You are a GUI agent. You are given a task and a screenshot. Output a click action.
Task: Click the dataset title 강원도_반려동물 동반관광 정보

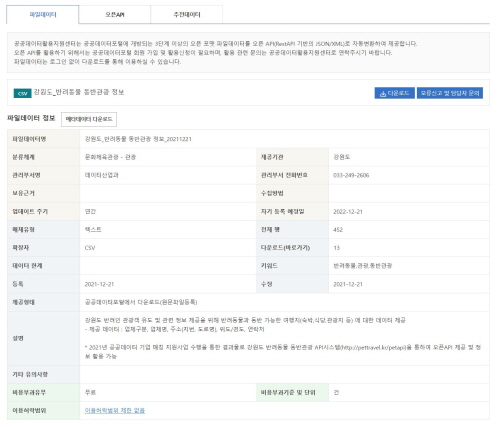point(79,92)
